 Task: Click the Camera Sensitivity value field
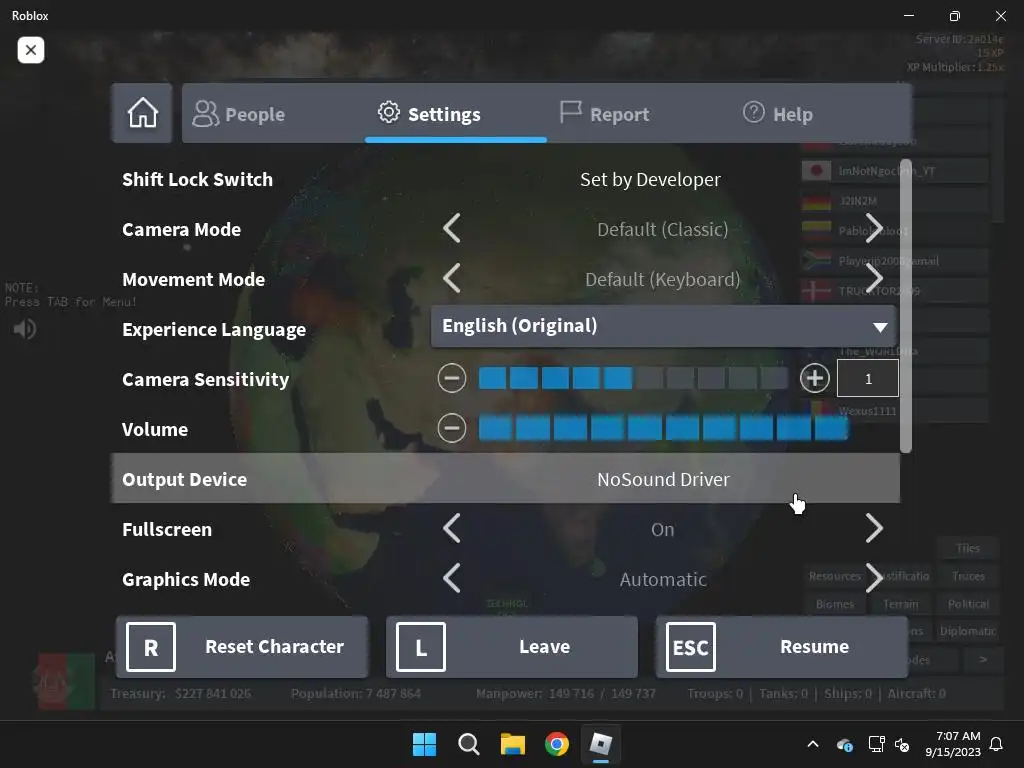click(868, 378)
